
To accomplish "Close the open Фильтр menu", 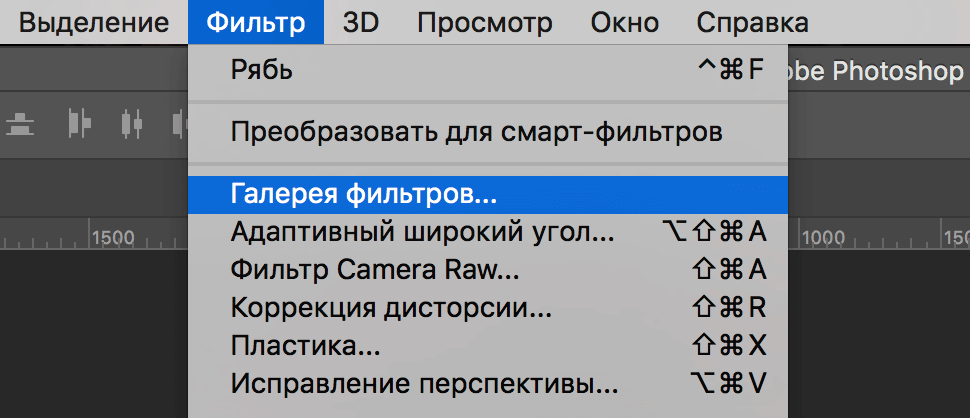I will pyautogui.click(x=255, y=22).
